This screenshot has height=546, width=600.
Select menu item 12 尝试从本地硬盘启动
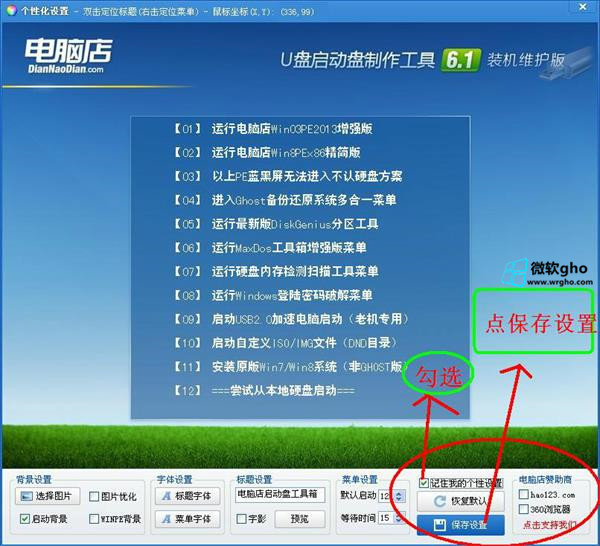(x=264, y=391)
